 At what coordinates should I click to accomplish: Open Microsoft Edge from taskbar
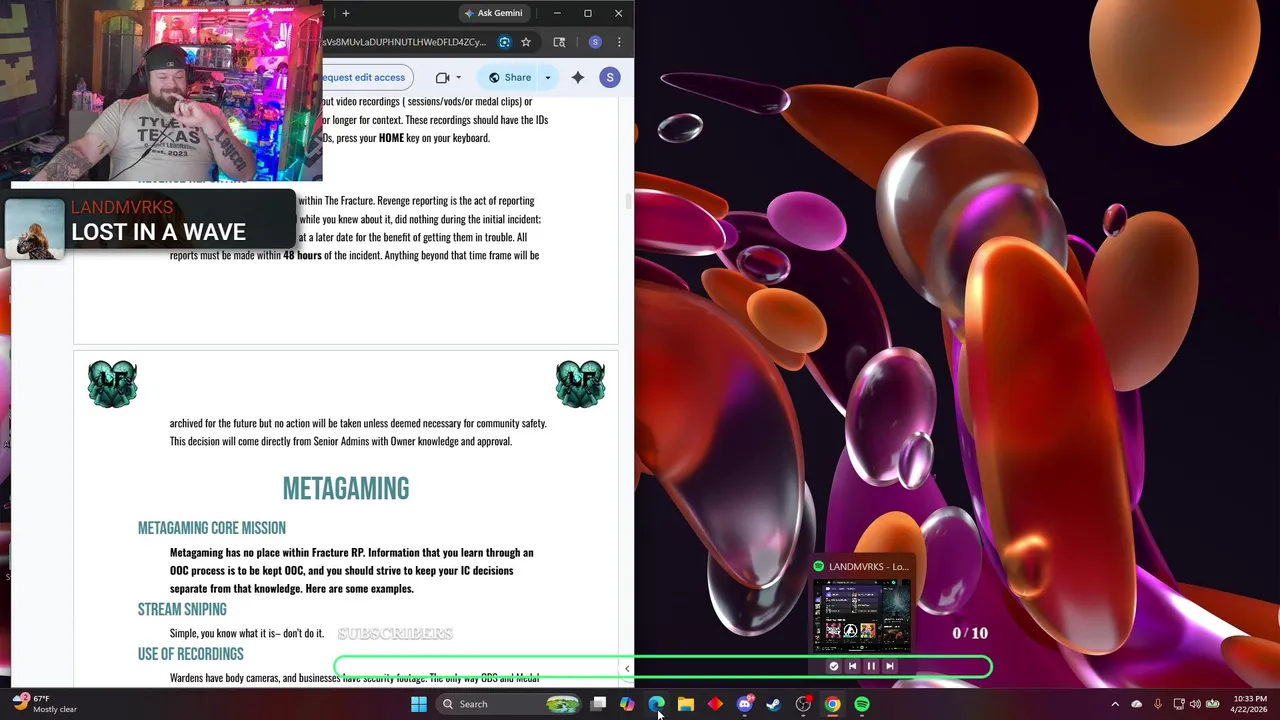656,704
